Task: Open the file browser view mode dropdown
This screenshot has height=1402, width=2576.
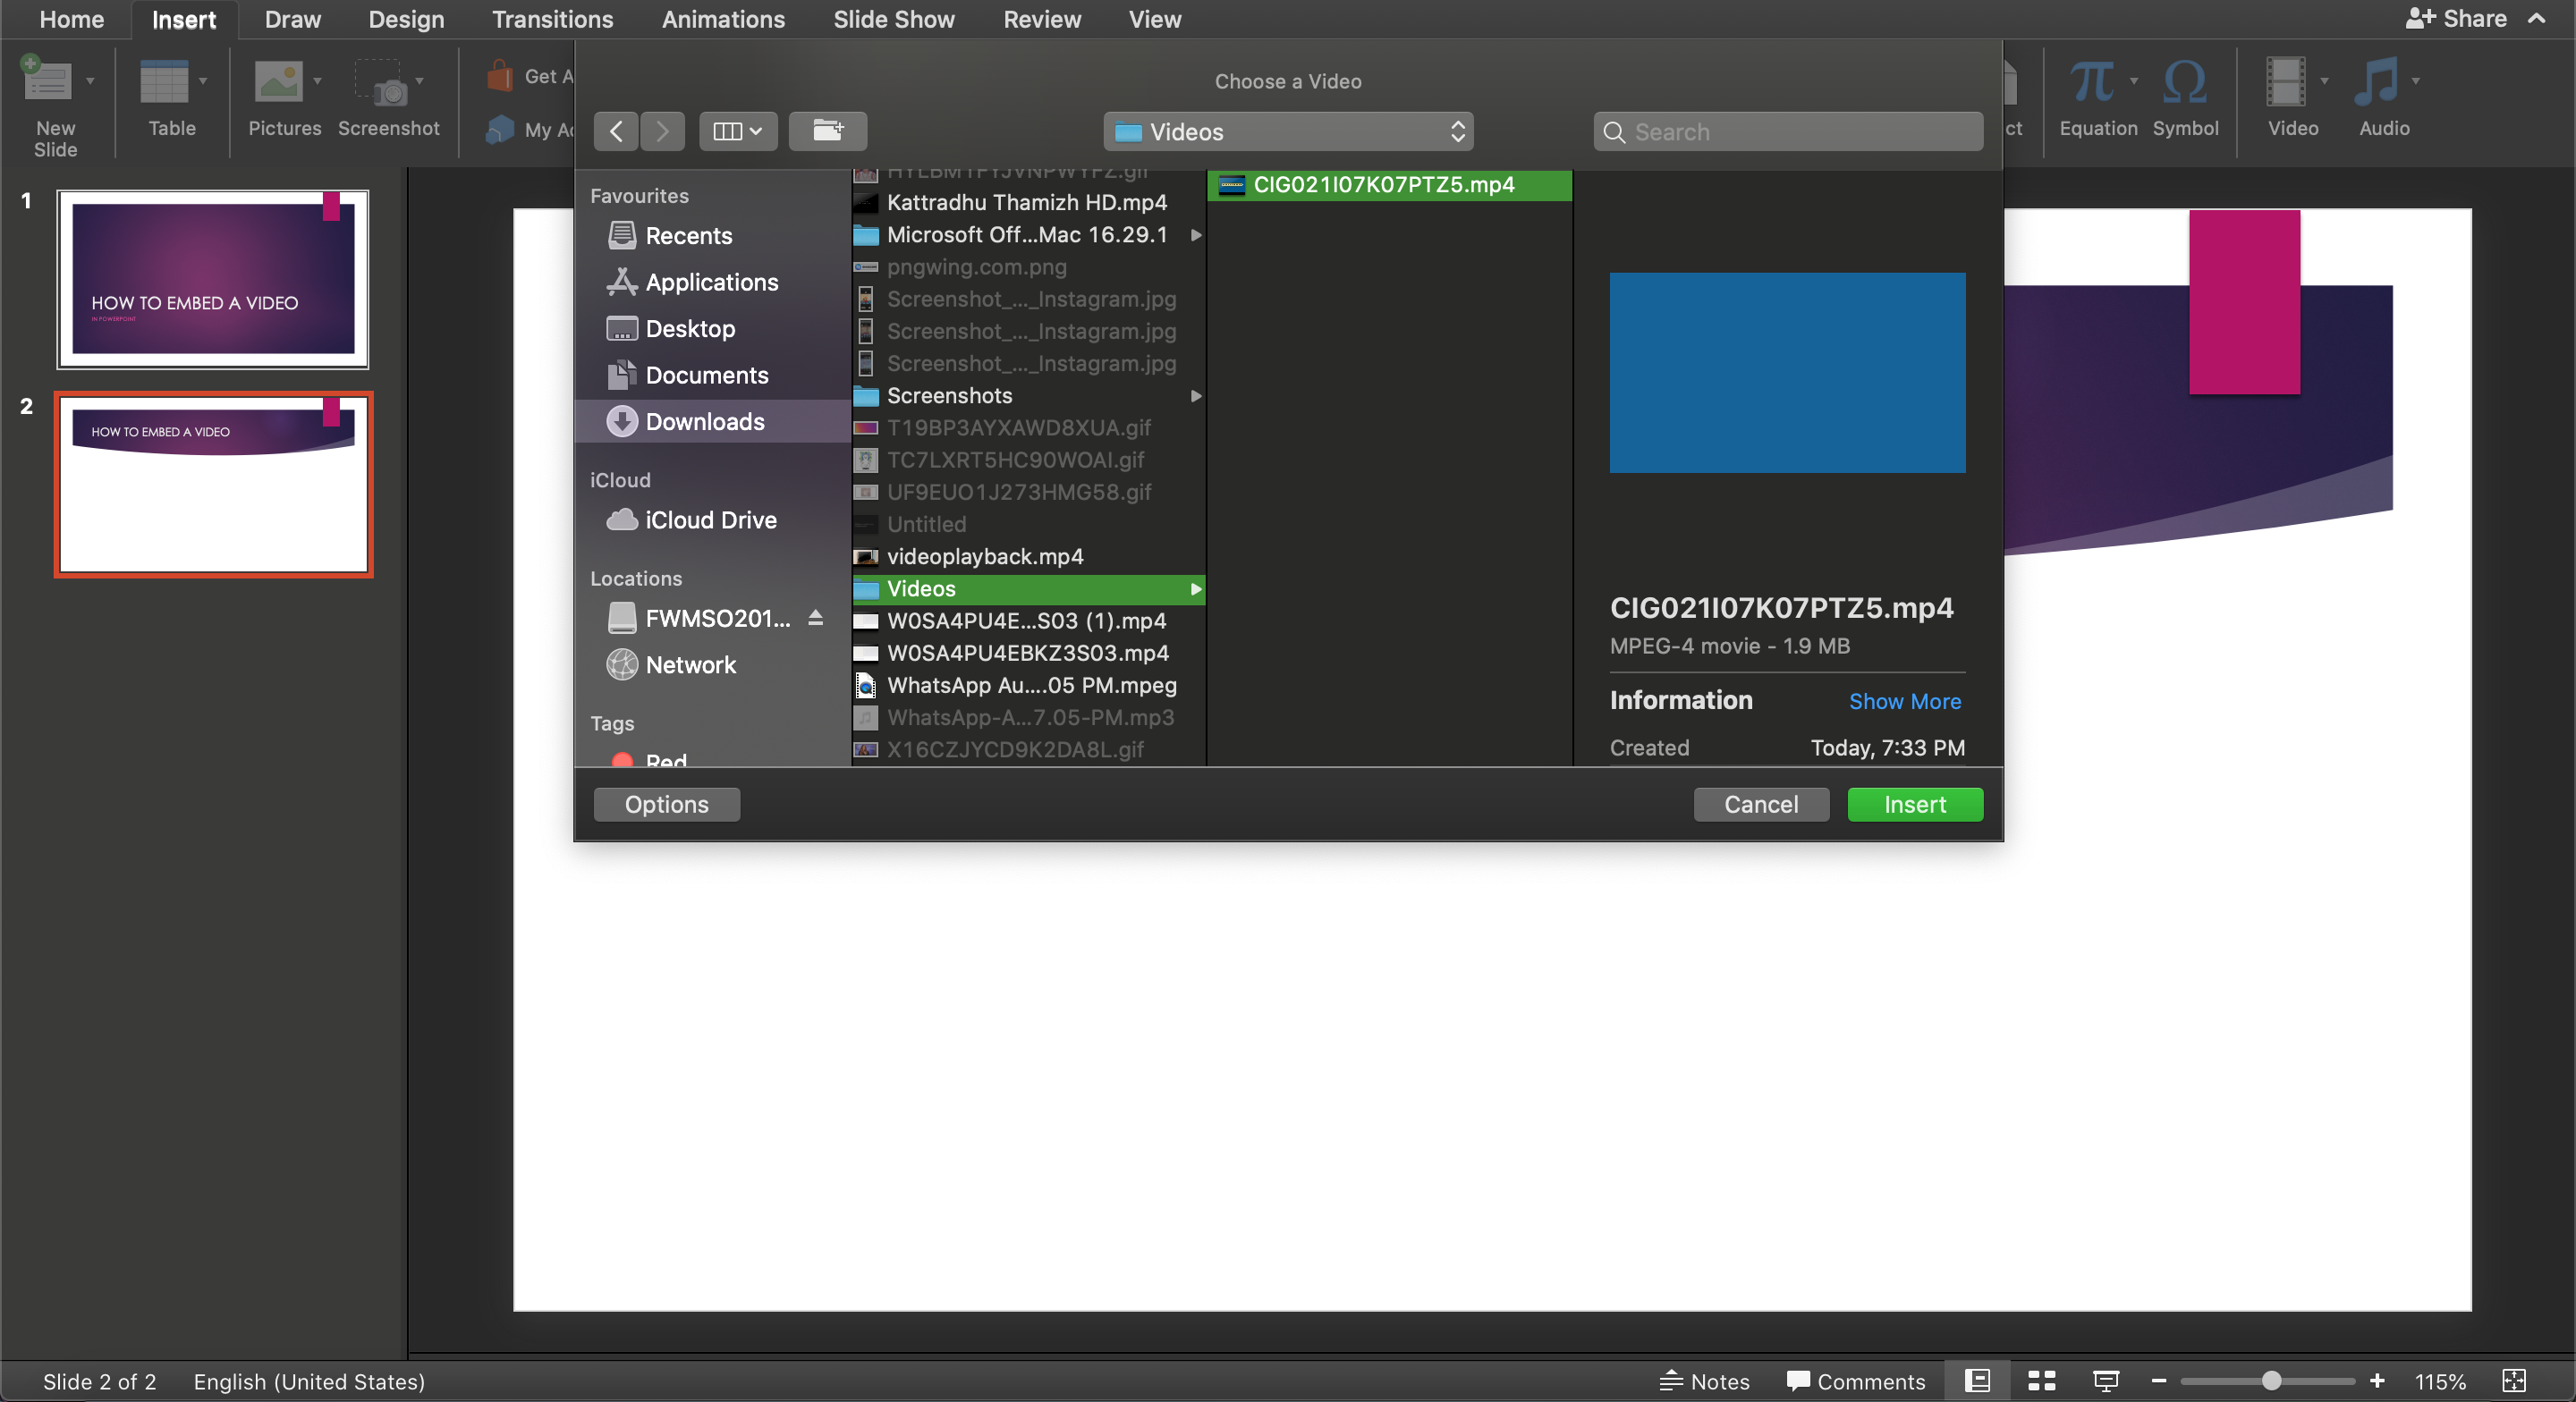Action: click(x=738, y=131)
